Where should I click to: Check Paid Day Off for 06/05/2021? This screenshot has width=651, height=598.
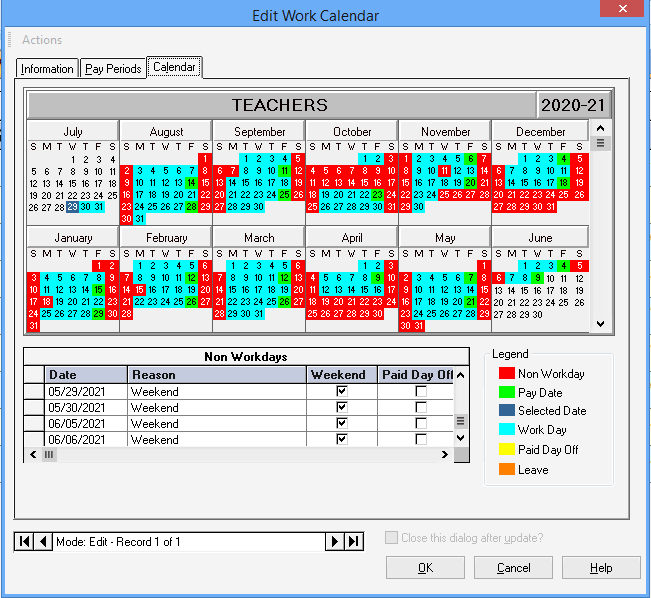(421, 423)
